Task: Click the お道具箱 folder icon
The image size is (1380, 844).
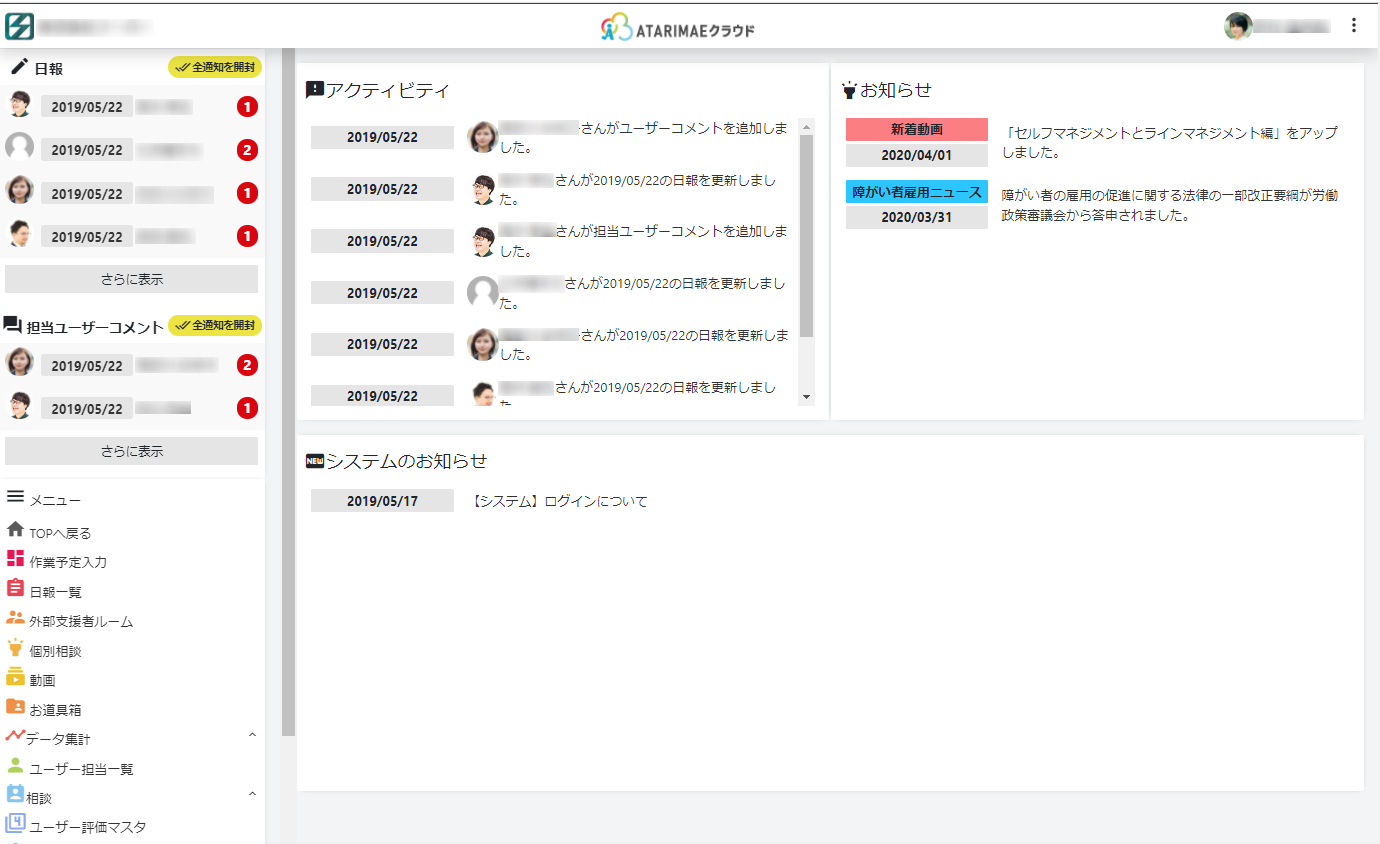Action: tap(15, 707)
